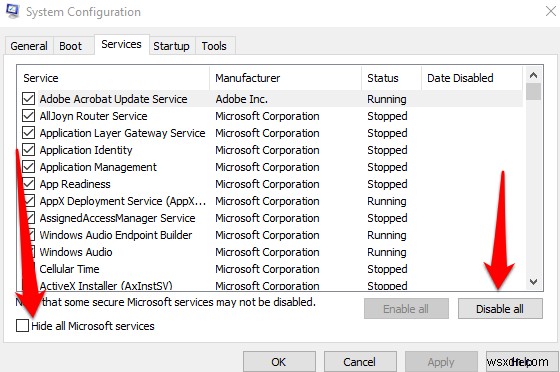Click Running status of Adobe Acrobat Update
This screenshot has width=560, height=372.
tap(387, 99)
